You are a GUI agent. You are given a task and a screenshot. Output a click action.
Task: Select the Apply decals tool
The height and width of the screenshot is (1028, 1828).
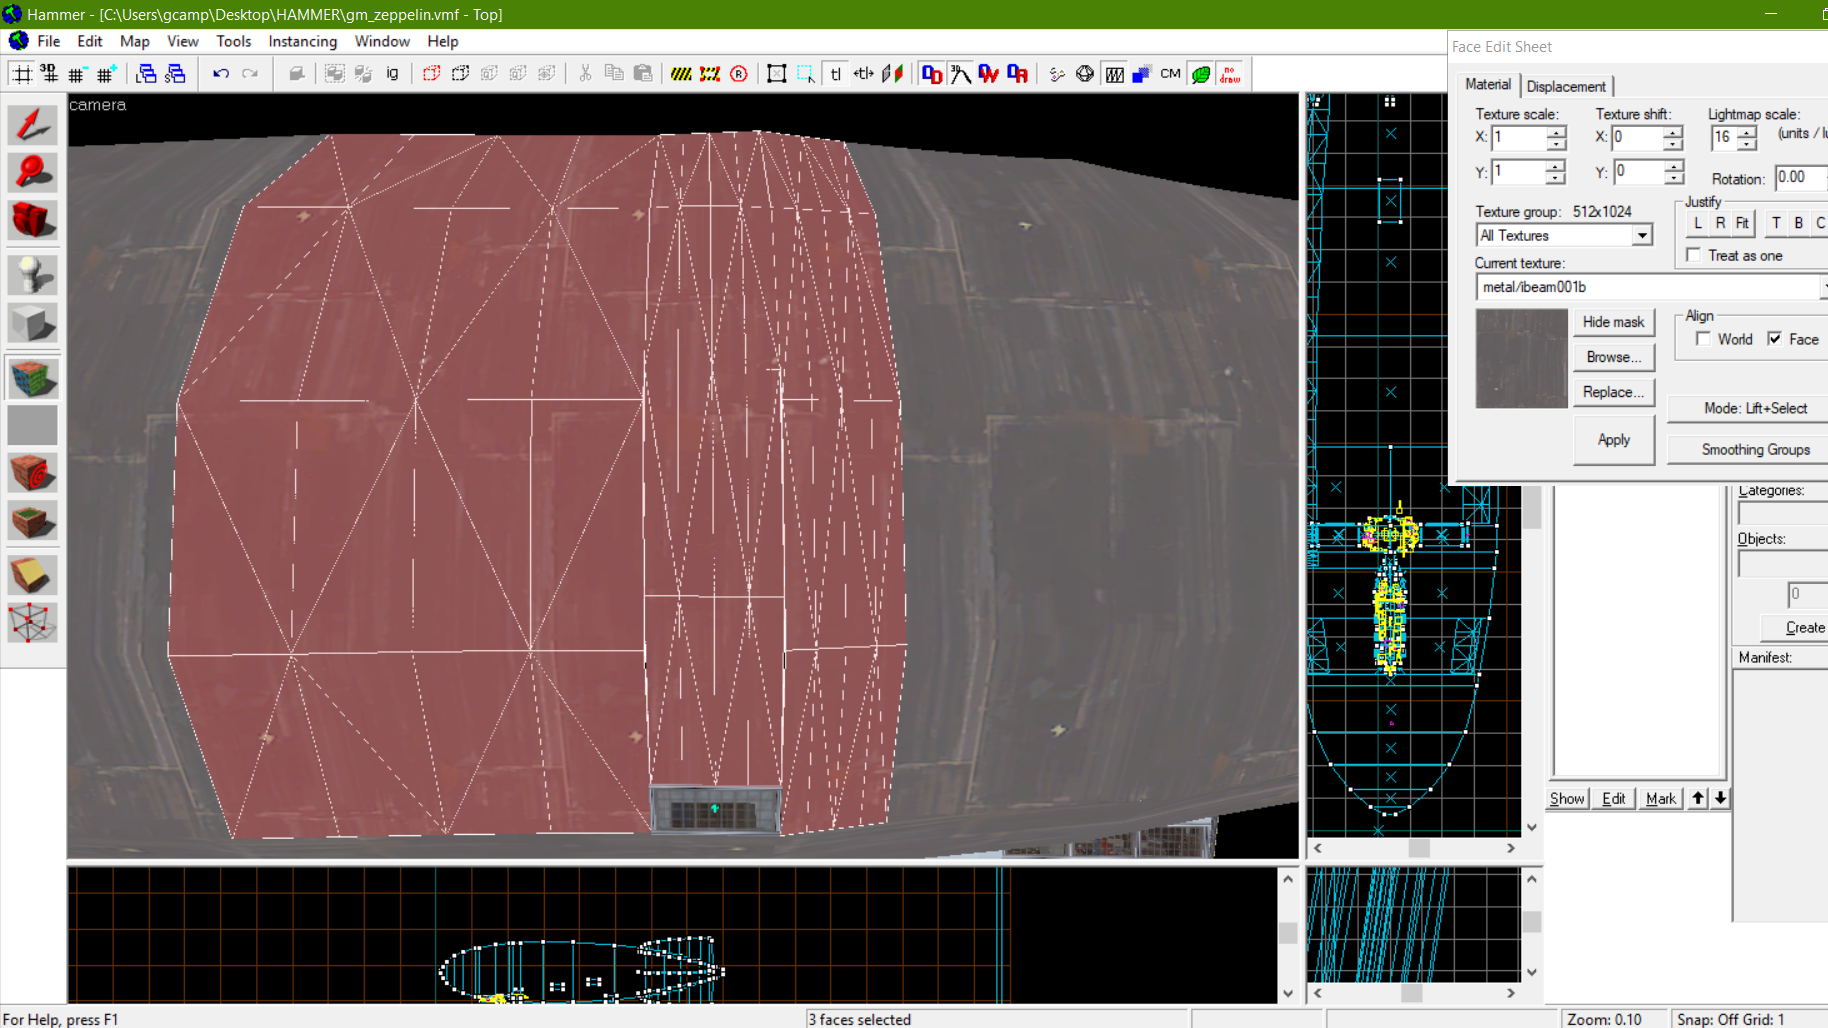coord(32,474)
